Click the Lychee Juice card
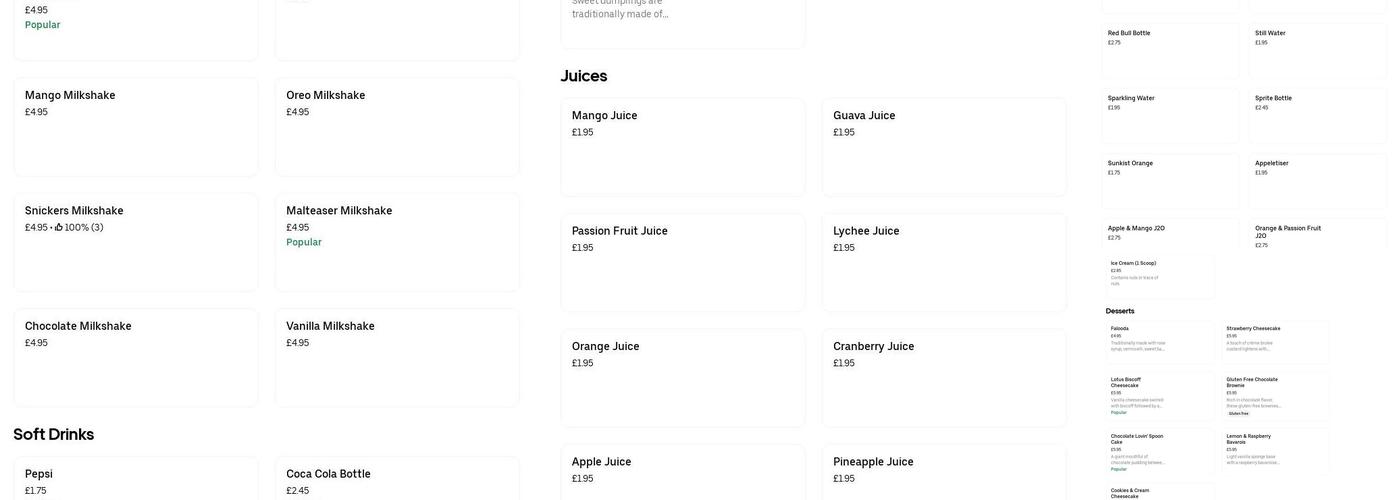This screenshot has width=1400, height=500. coord(944,262)
